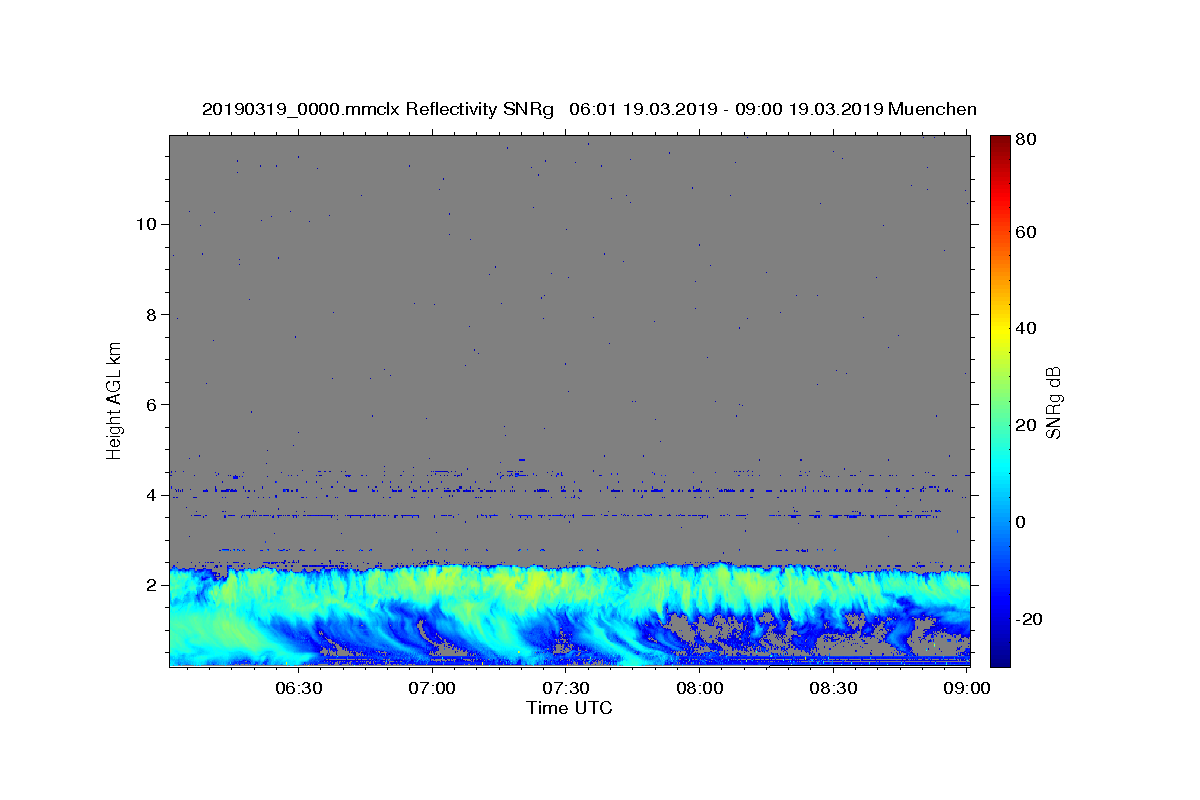Click the "Muenchen" location label in the title
The image size is (1200, 800).
[x=931, y=109]
